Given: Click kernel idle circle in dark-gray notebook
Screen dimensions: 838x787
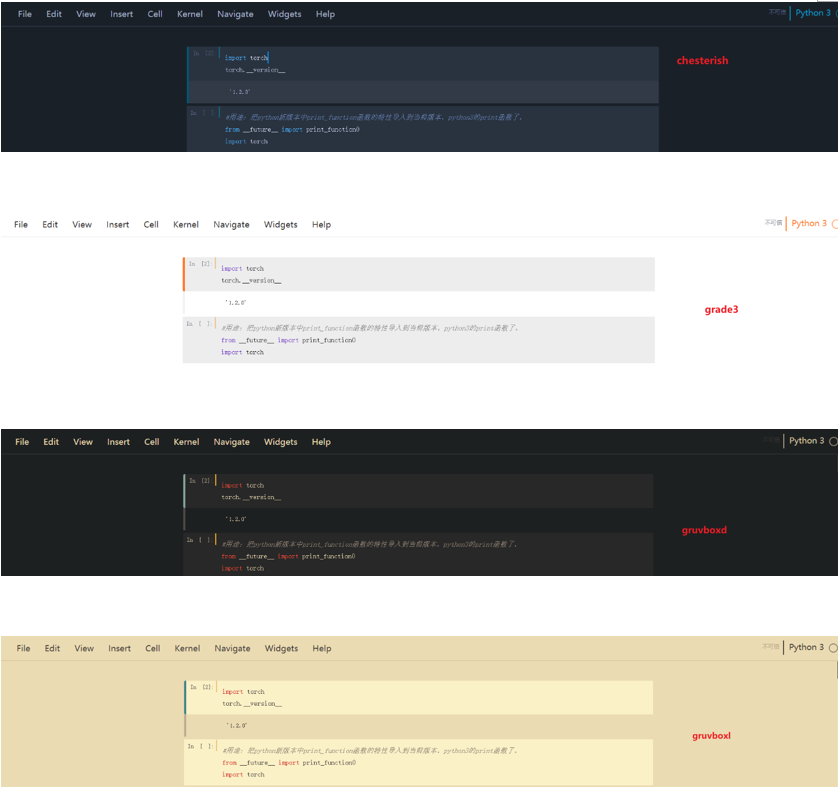Looking at the screenshot, I should (833, 441).
